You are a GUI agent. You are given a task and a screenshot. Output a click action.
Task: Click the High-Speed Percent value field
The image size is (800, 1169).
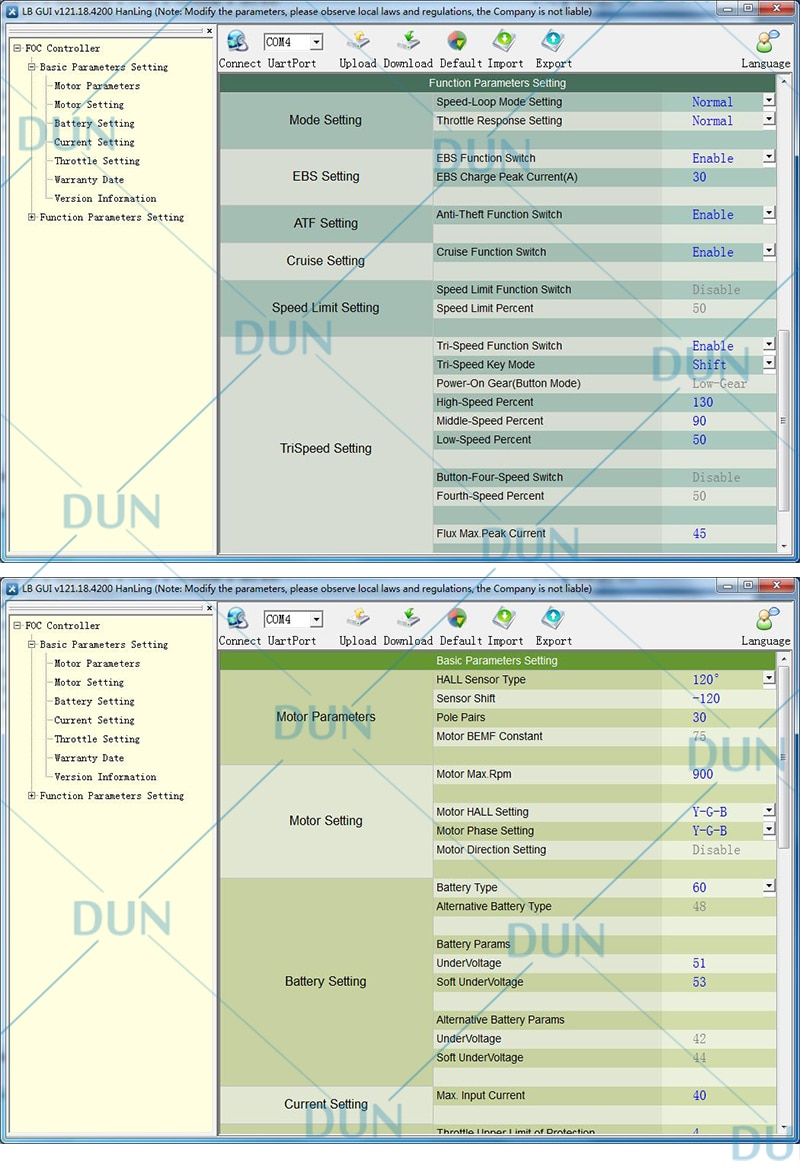tap(718, 402)
